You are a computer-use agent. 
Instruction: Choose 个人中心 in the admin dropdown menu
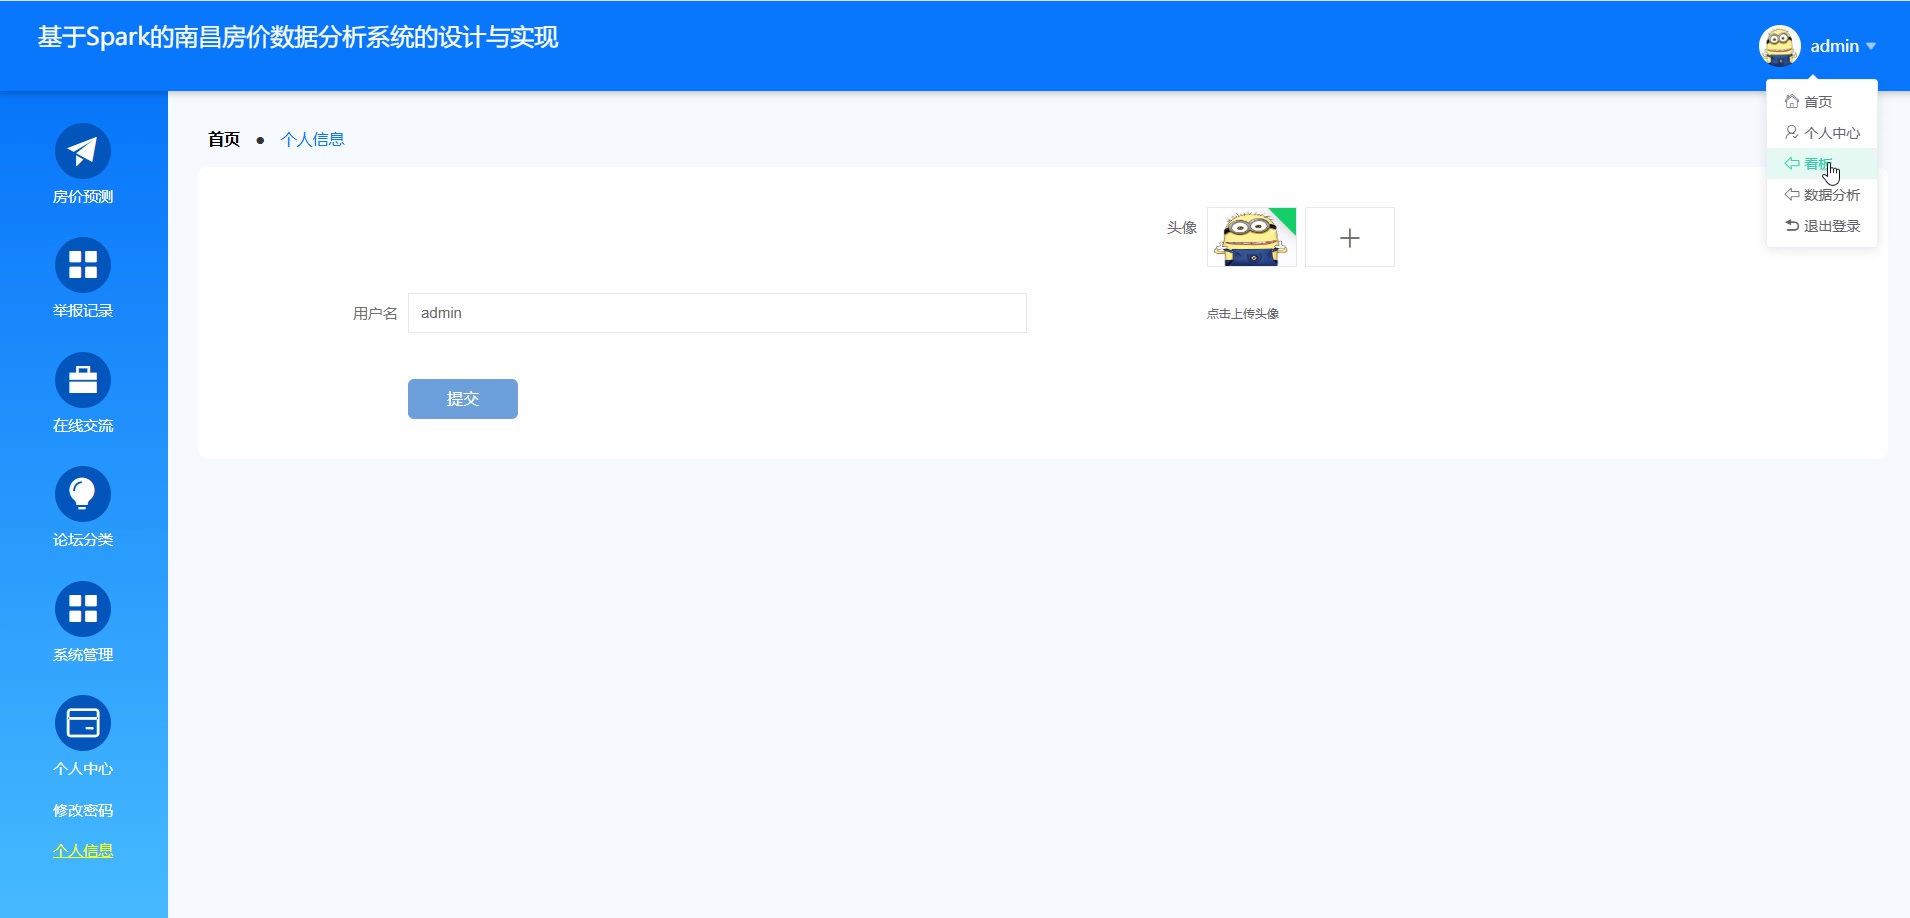click(x=1821, y=133)
